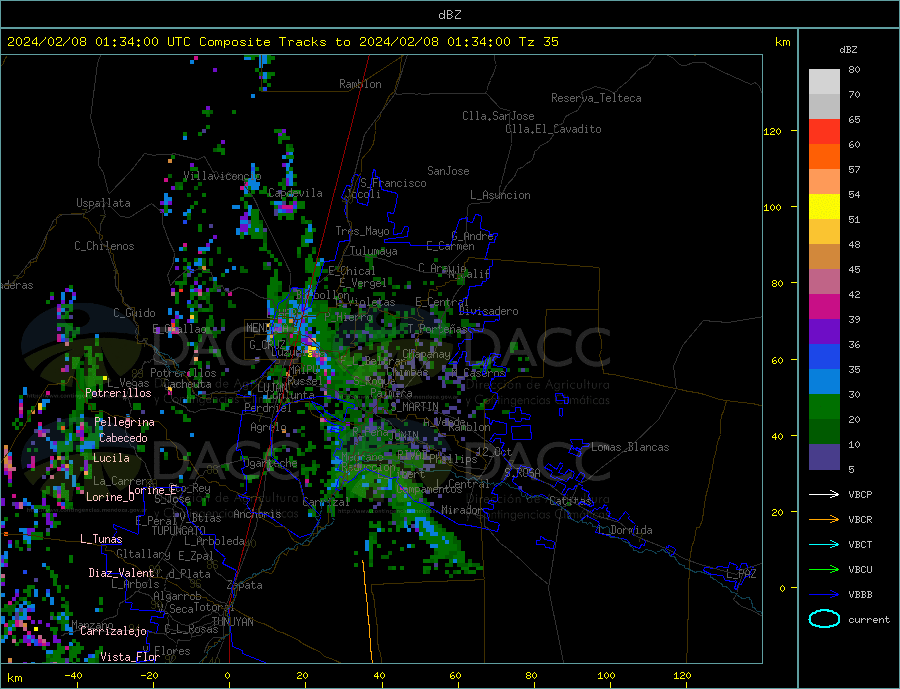Click the C_Guido map label
This screenshot has width=900, height=689.
134,313
